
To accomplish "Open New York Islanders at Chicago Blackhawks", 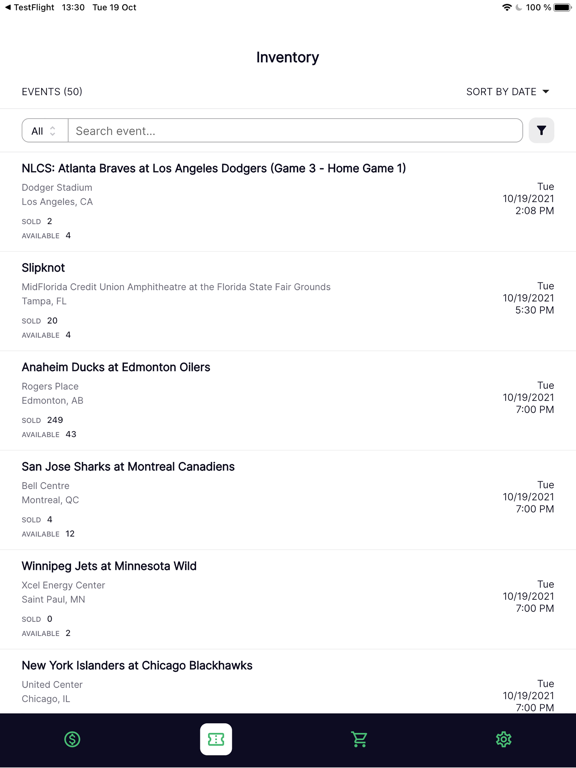I will 288,682.
